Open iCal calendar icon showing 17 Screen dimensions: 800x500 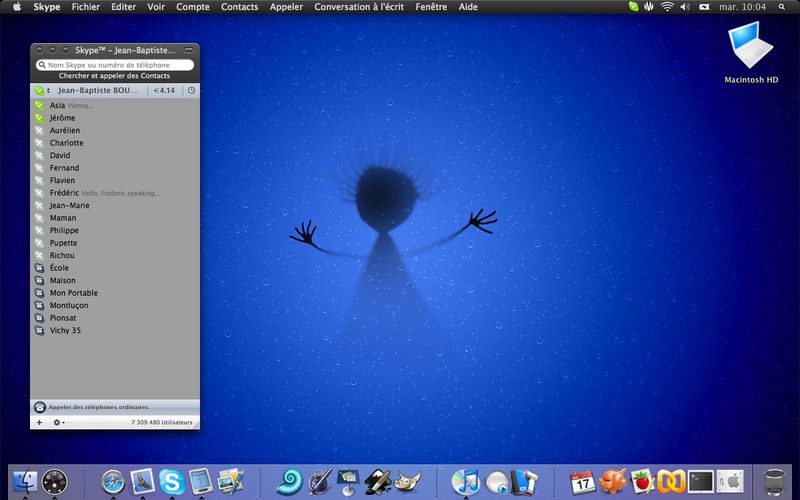(x=582, y=482)
